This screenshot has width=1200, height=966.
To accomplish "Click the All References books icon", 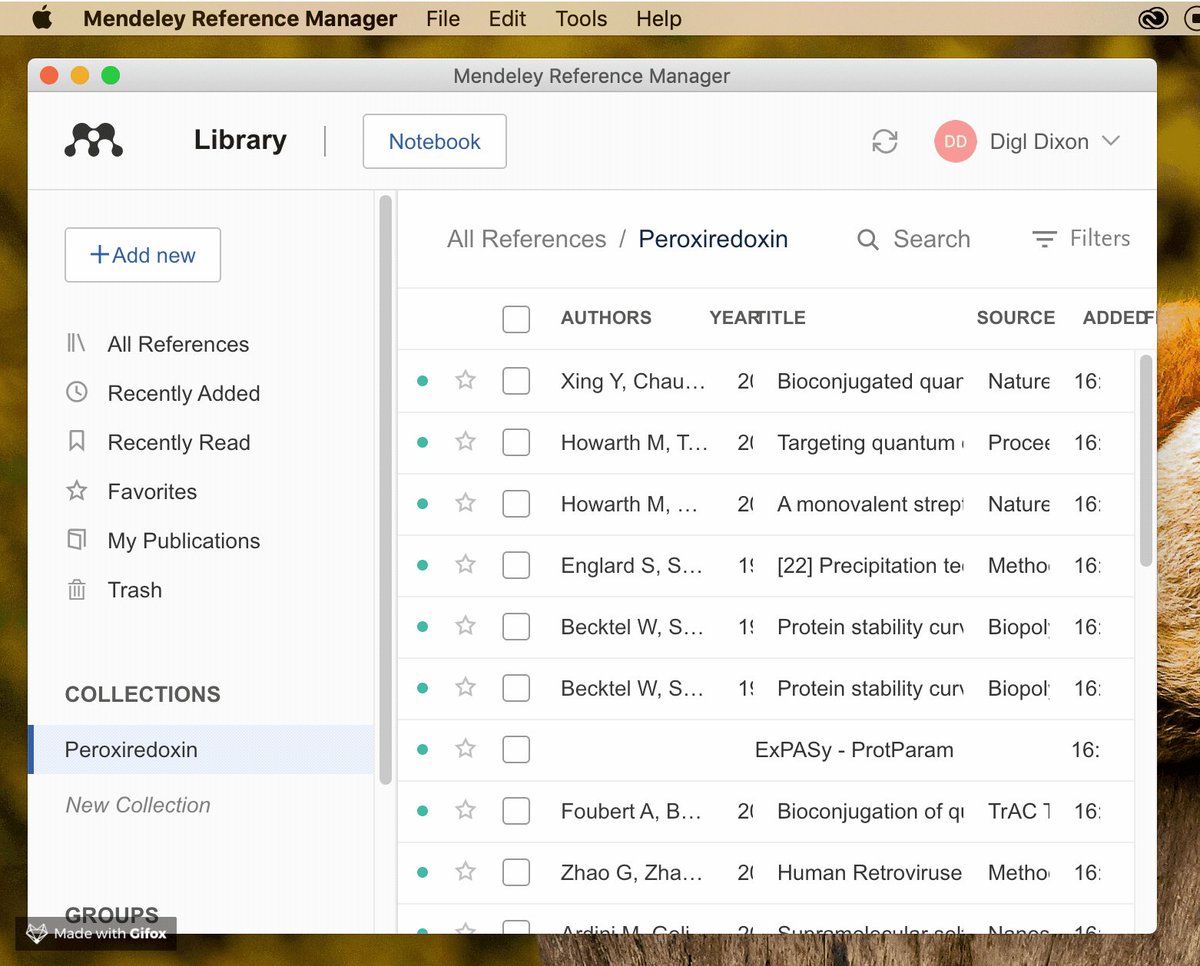I will [x=76, y=344].
